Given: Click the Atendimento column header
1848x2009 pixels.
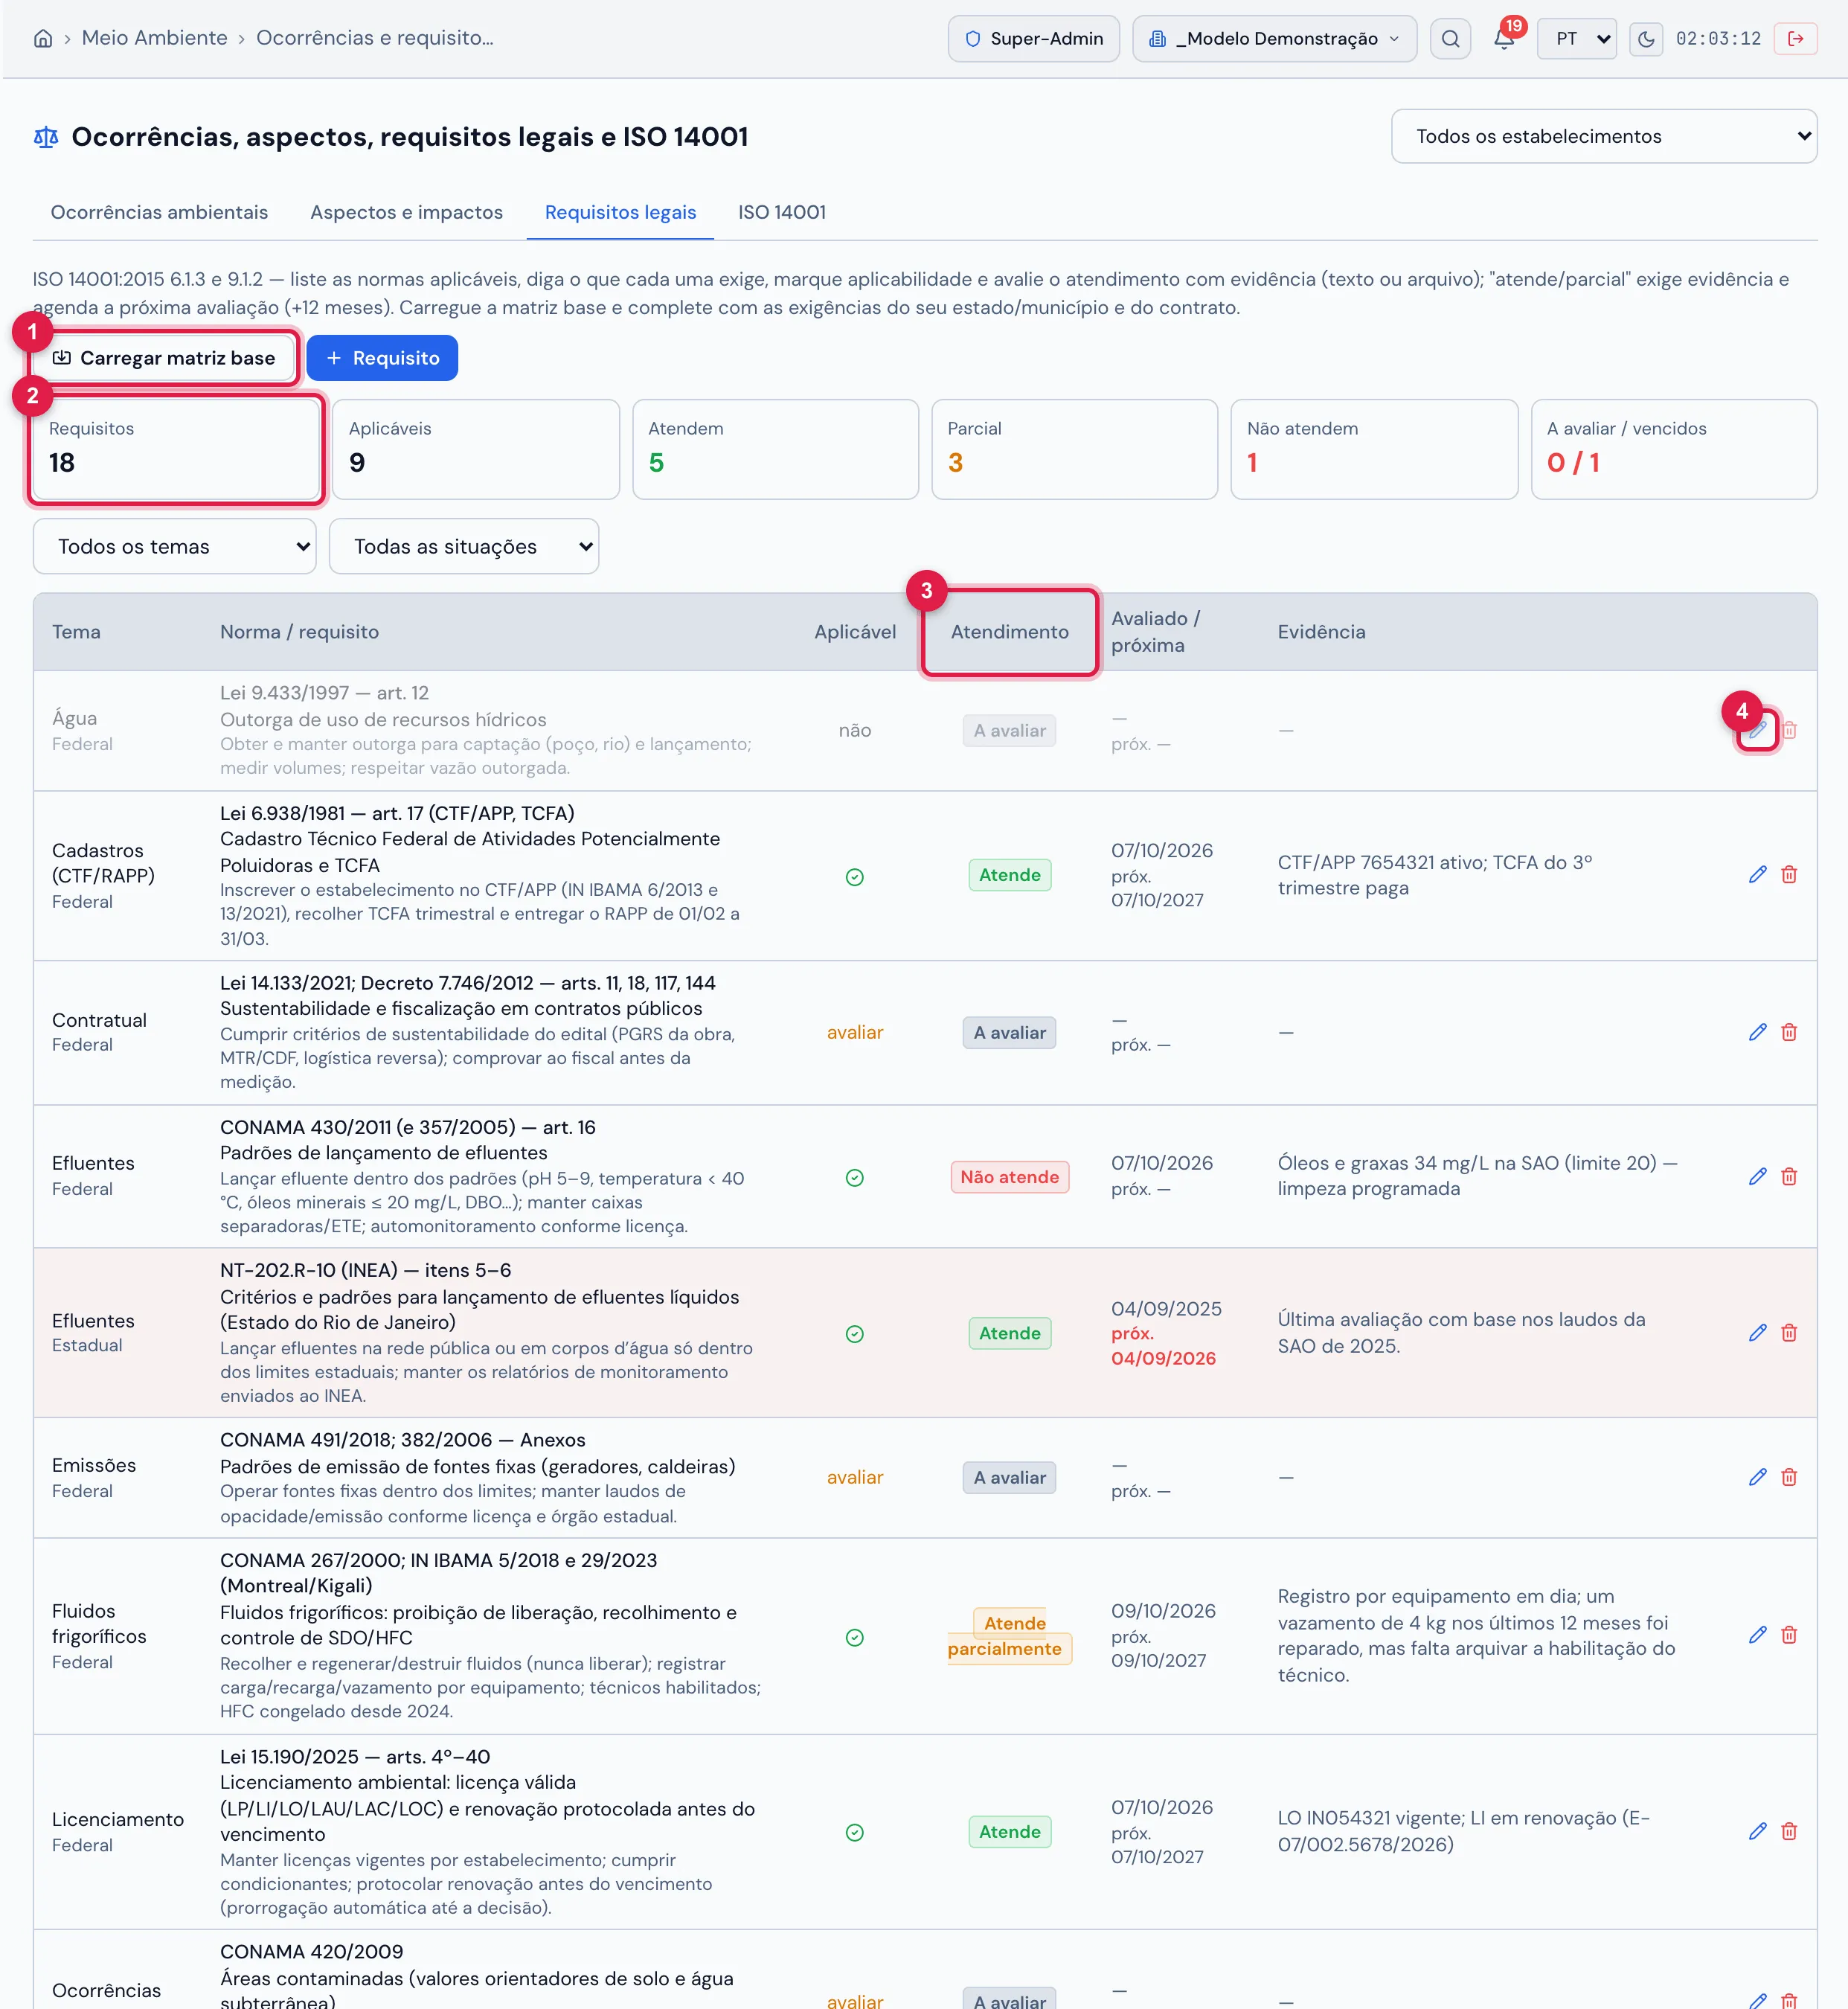Looking at the screenshot, I should [x=1009, y=632].
